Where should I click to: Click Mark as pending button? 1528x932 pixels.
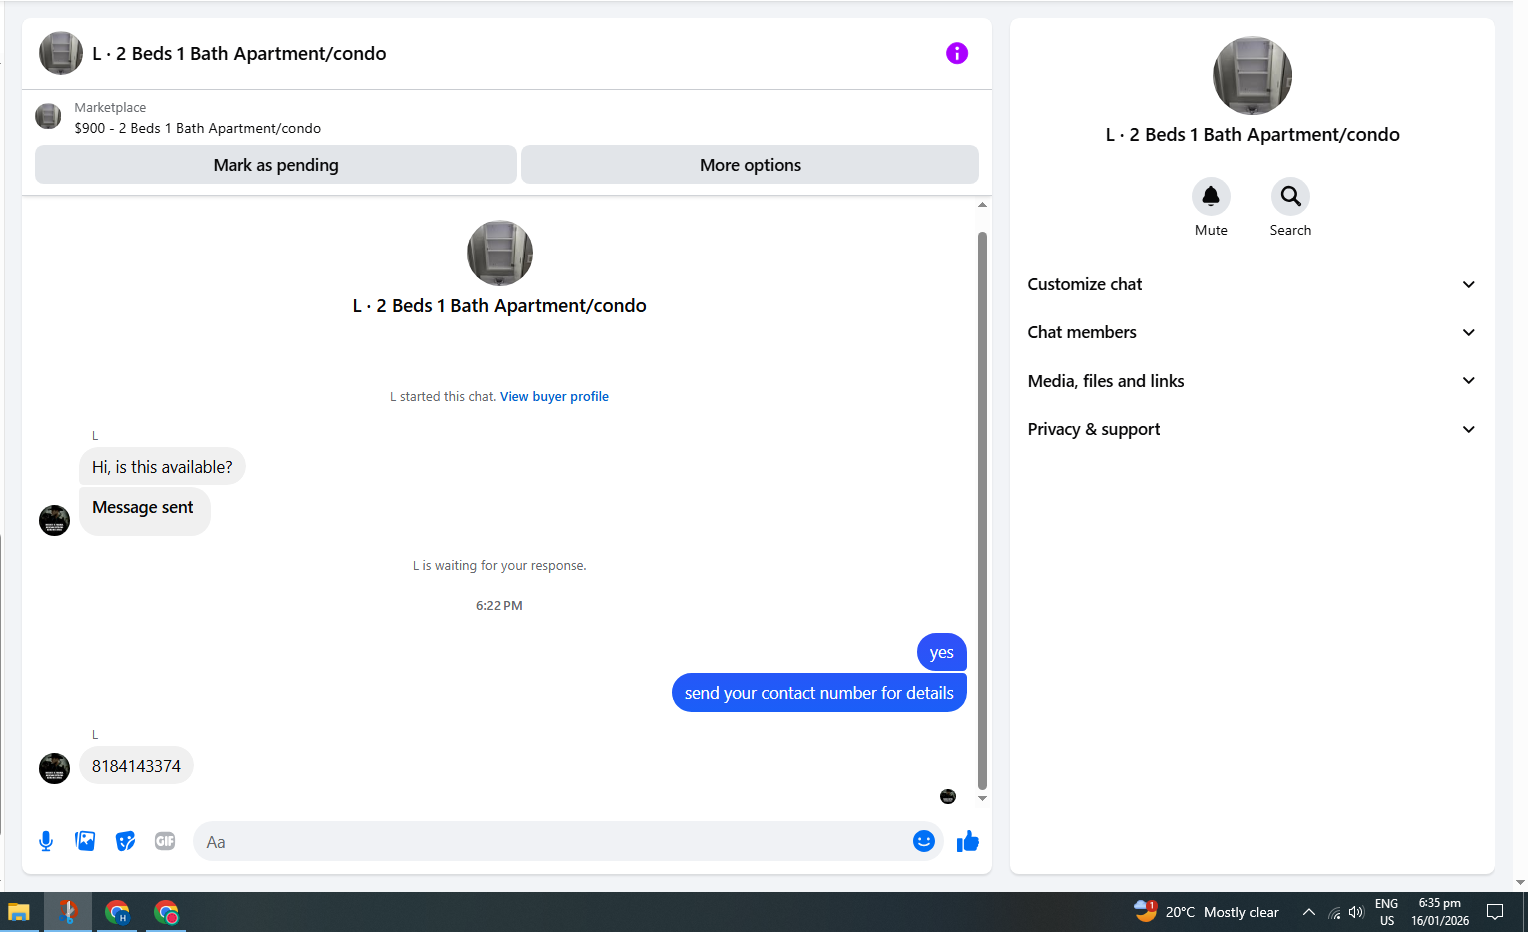[x=276, y=165]
